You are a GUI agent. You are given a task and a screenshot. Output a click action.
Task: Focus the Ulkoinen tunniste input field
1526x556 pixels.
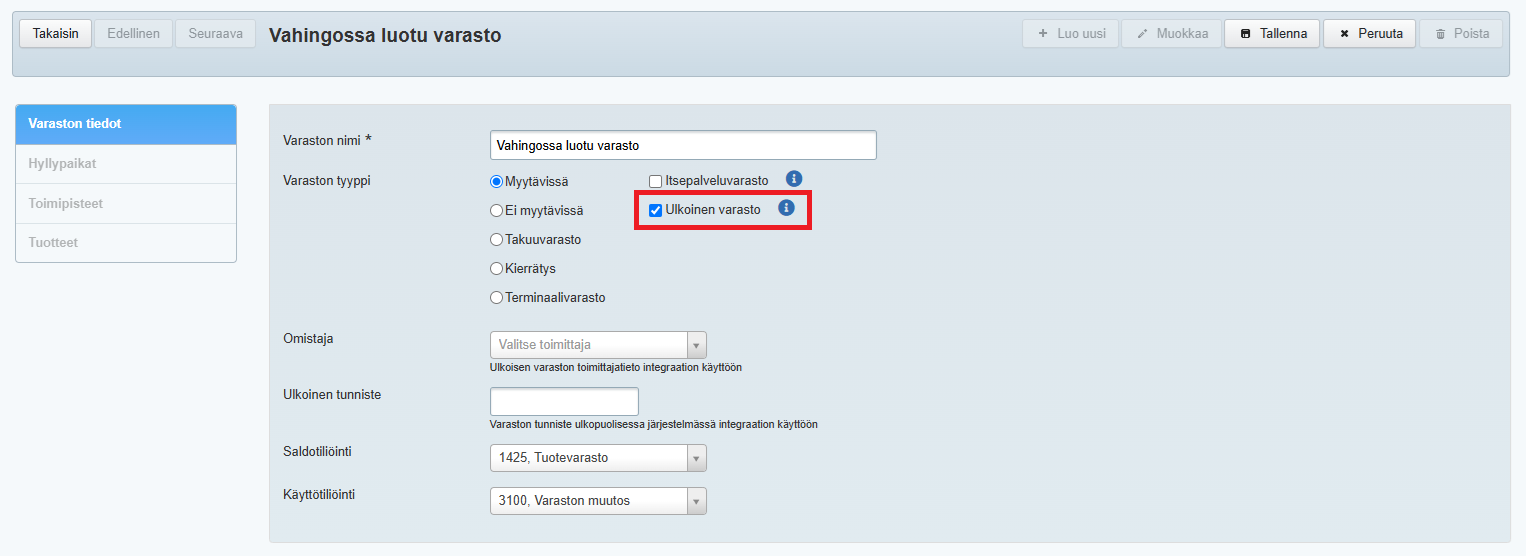pos(564,402)
